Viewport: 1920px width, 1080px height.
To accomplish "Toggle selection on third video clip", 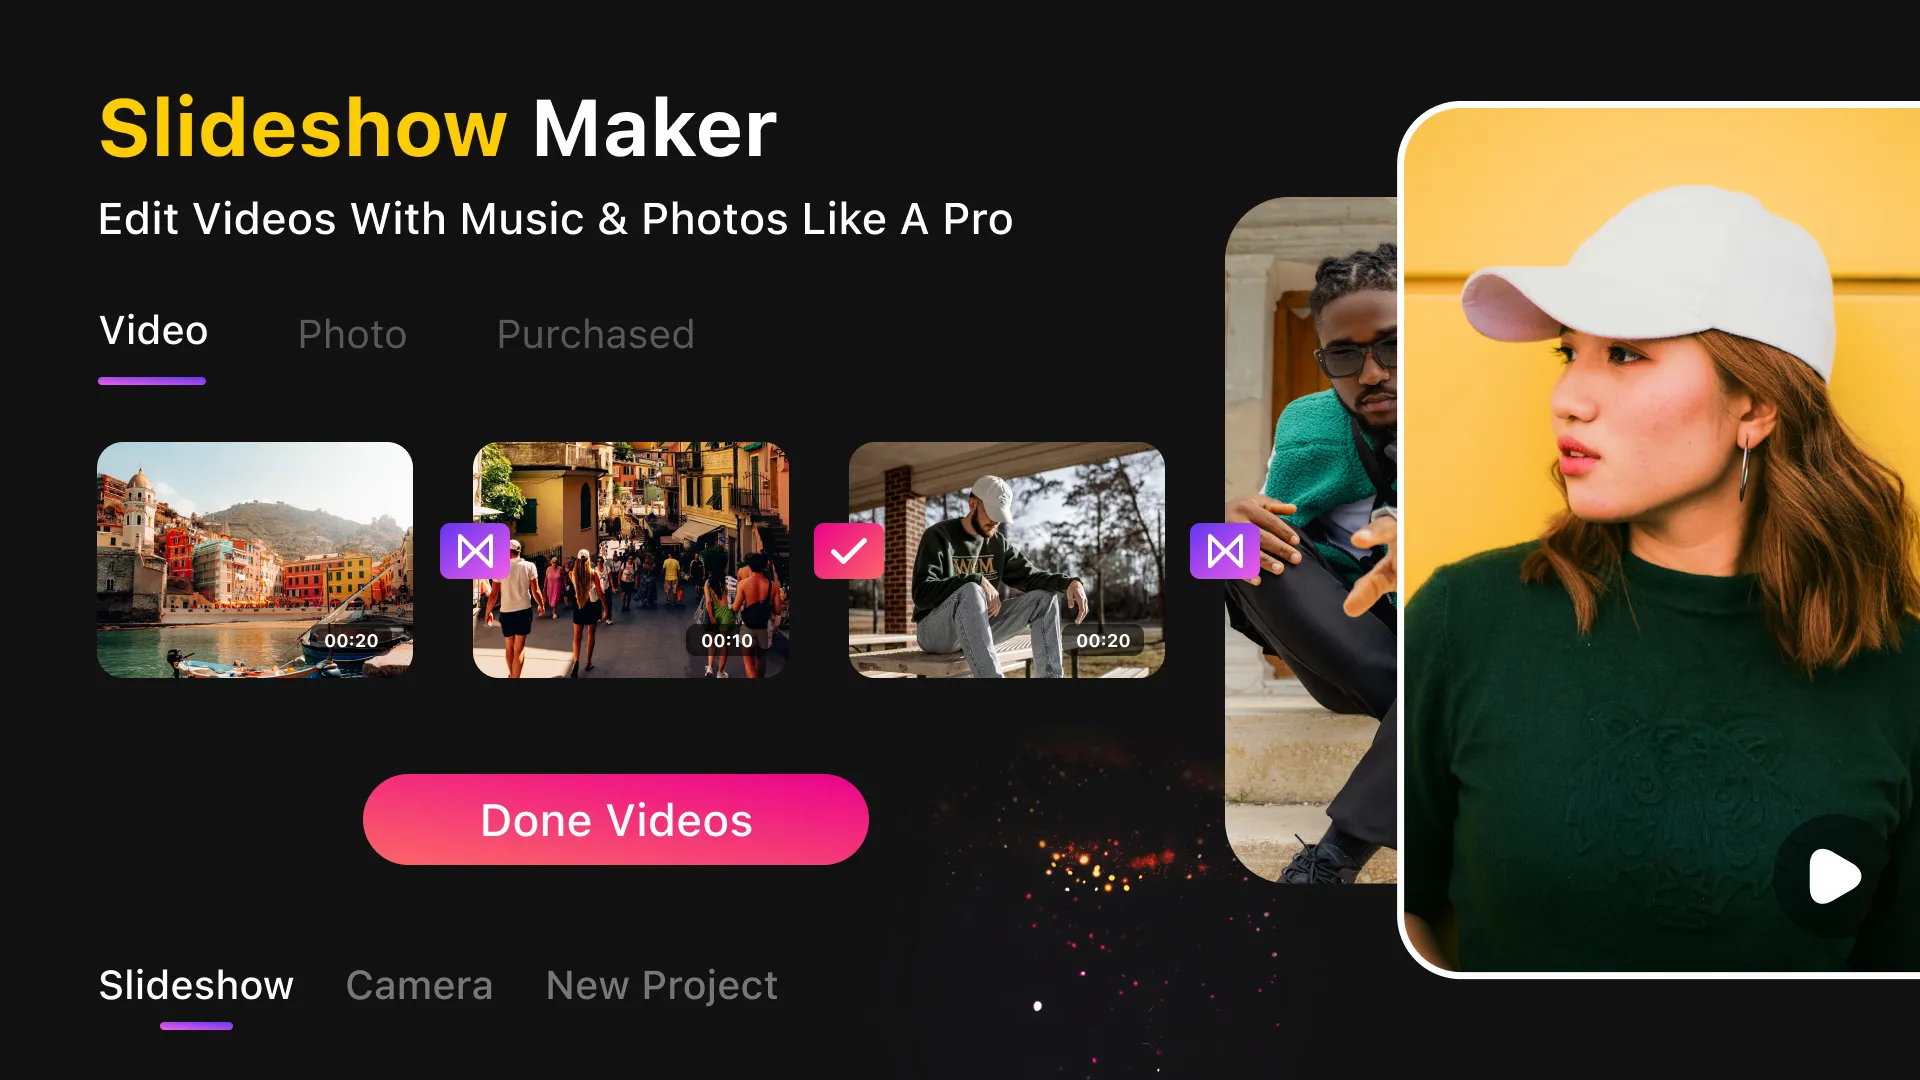I will [851, 551].
